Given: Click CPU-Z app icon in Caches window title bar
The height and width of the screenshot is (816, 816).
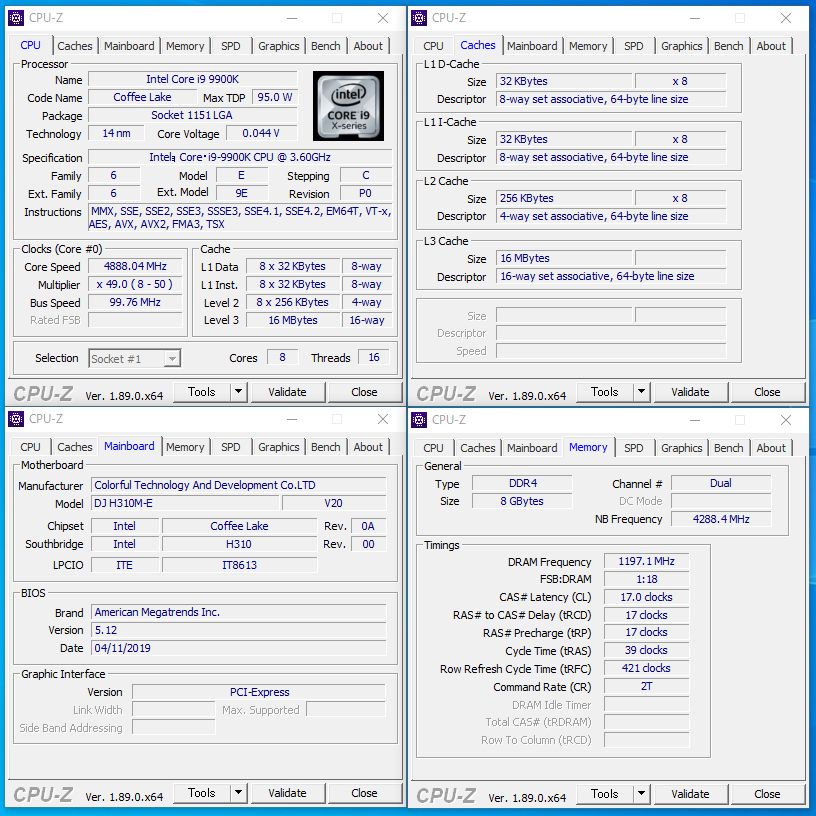Looking at the screenshot, I should (419, 18).
